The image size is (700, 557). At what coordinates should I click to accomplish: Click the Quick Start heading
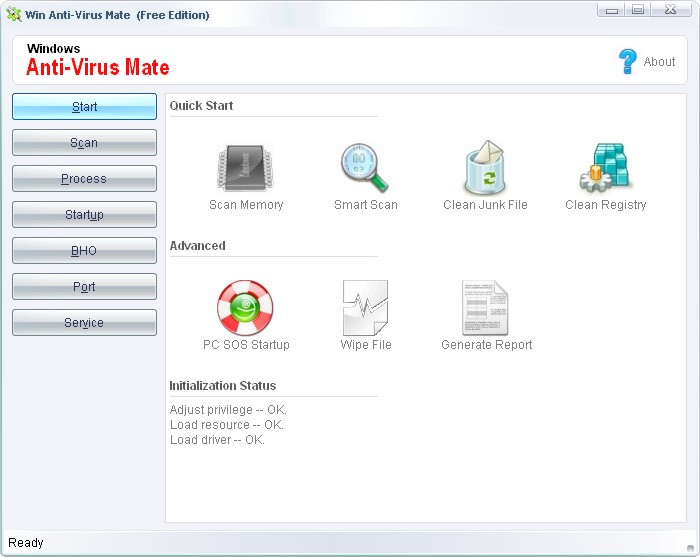[201, 106]
